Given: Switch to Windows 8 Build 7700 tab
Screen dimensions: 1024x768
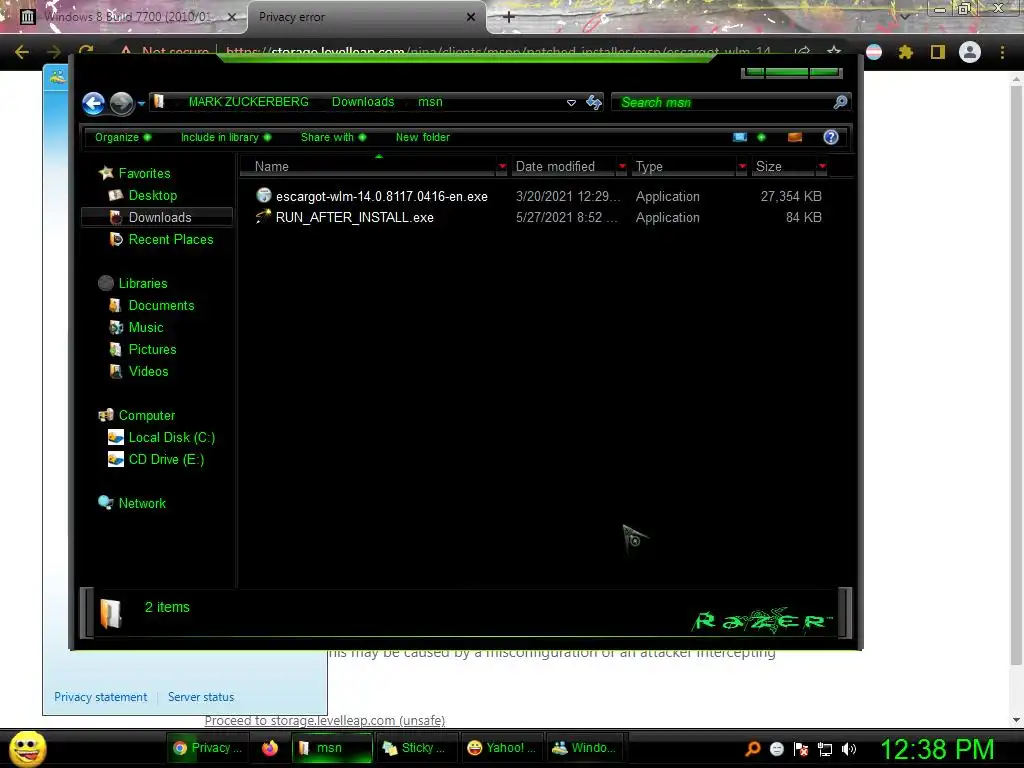Looking at the screenshot, I should coord(127,16).
